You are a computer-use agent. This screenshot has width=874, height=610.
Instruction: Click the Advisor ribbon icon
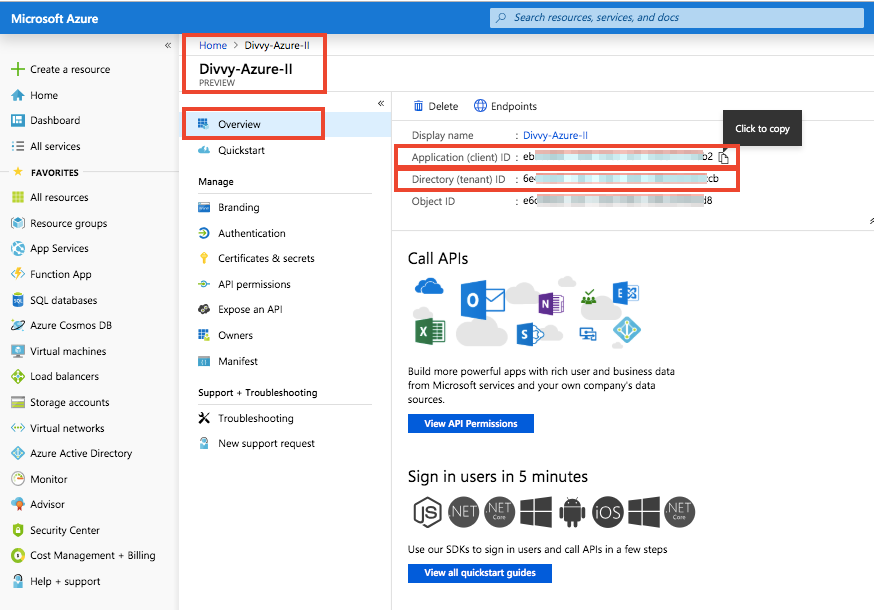(x=18, y=504)
